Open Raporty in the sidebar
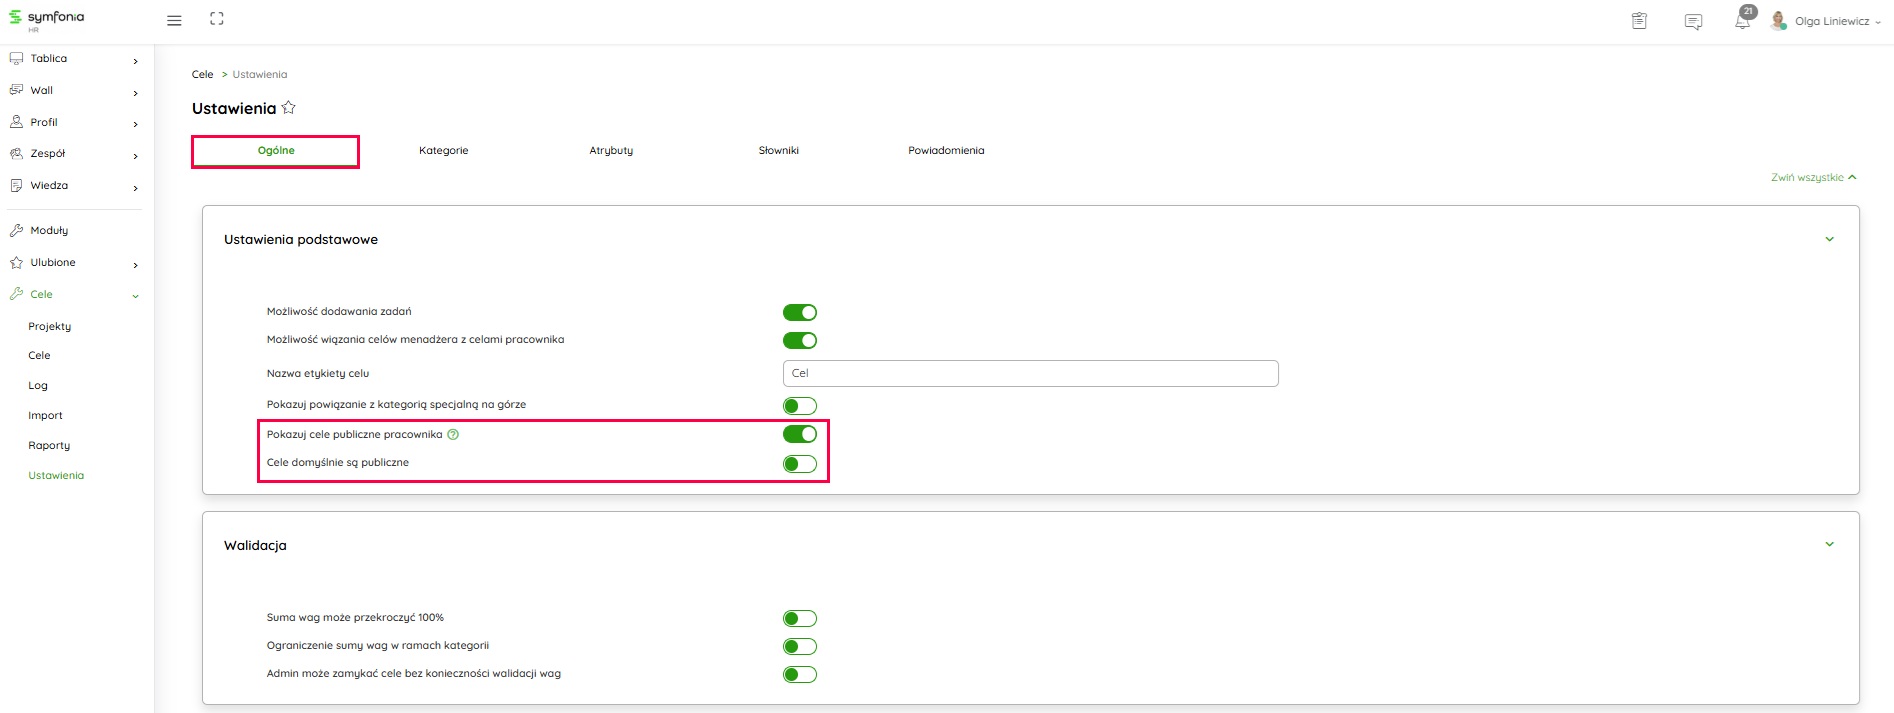 (x=49, y=446)
